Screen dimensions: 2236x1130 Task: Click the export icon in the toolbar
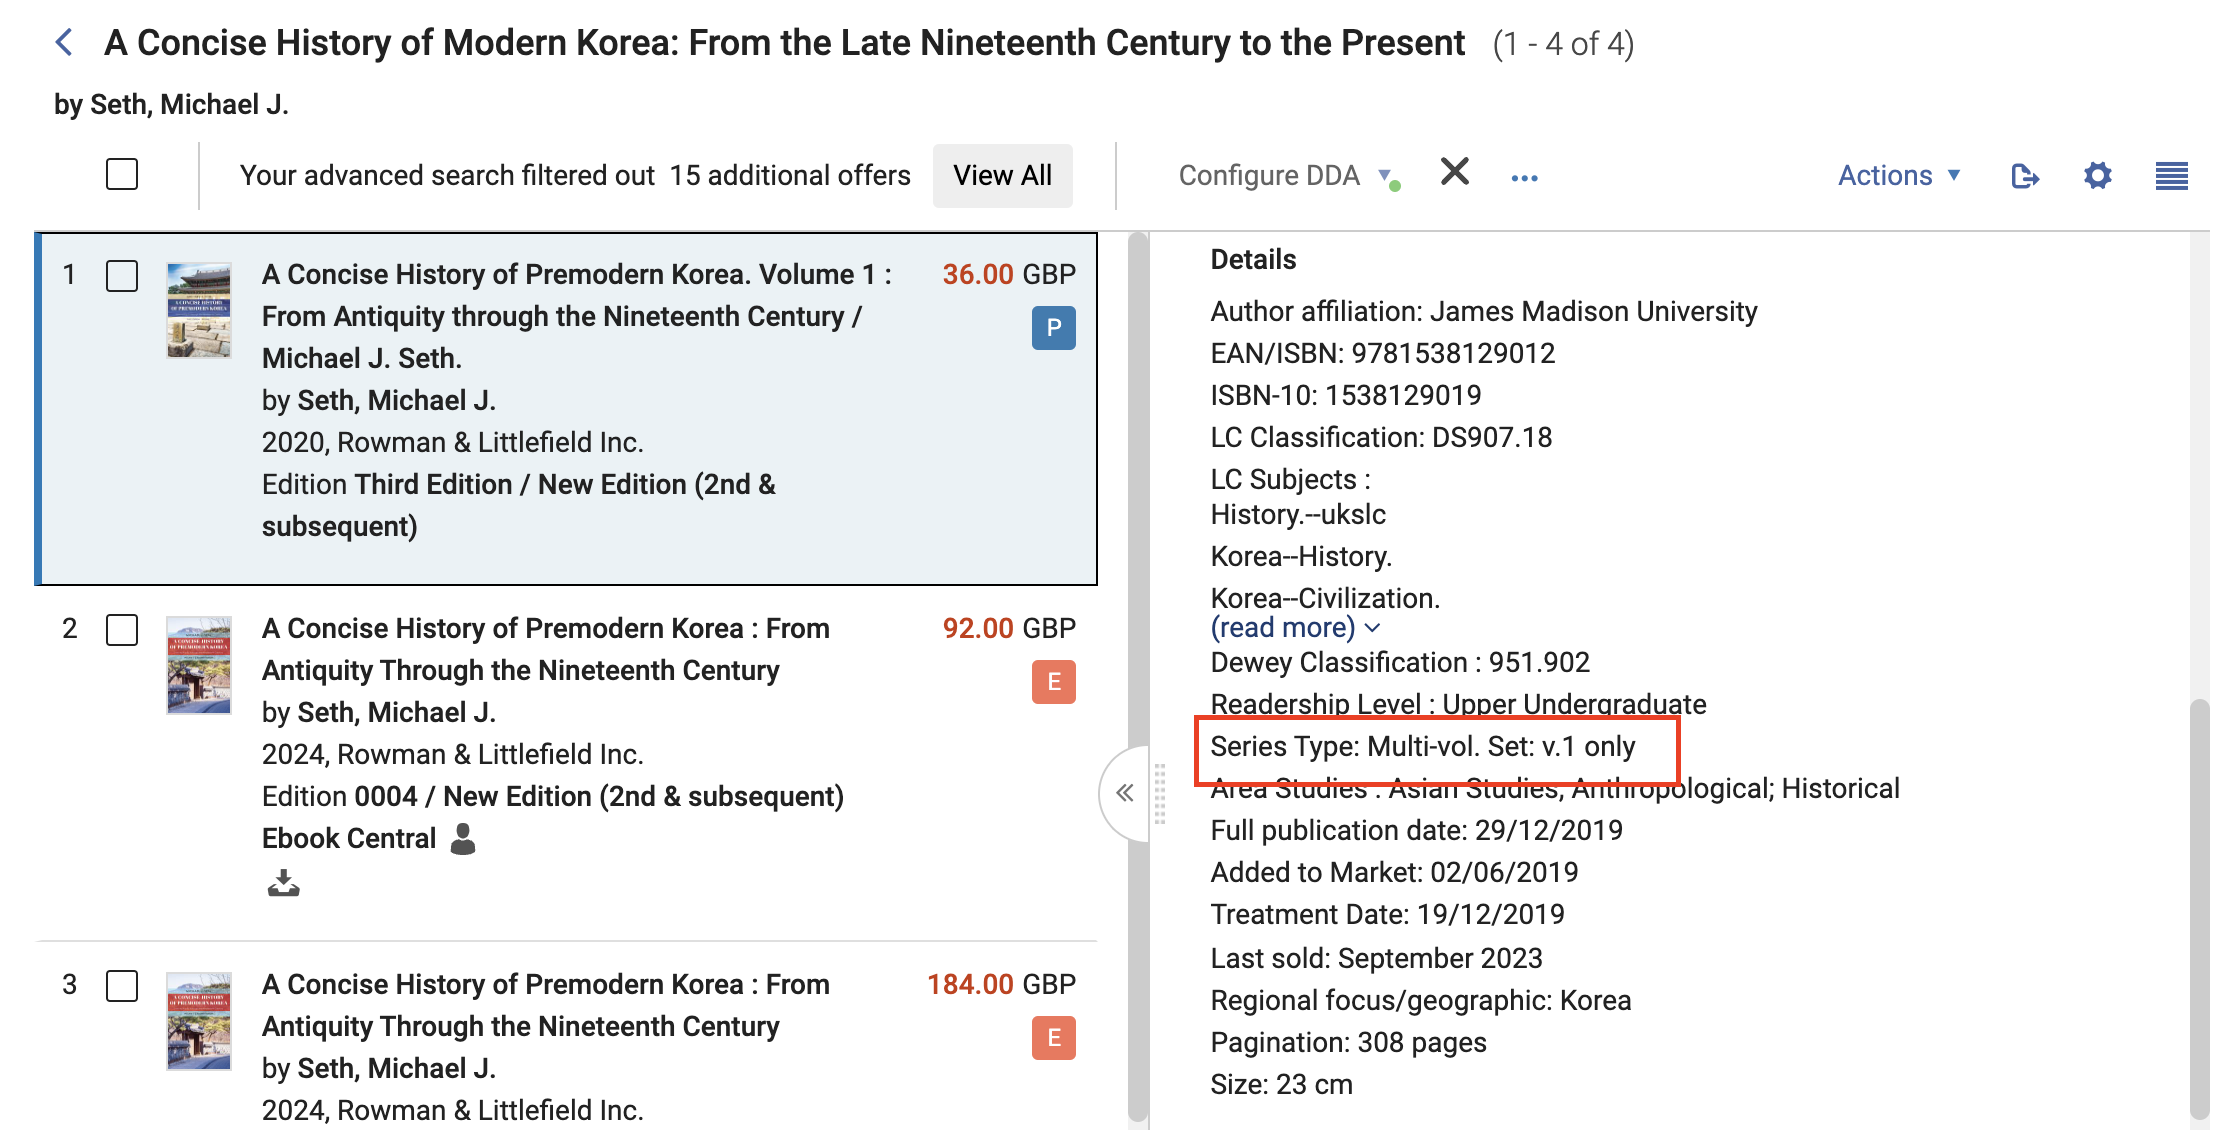(2024, 176)
